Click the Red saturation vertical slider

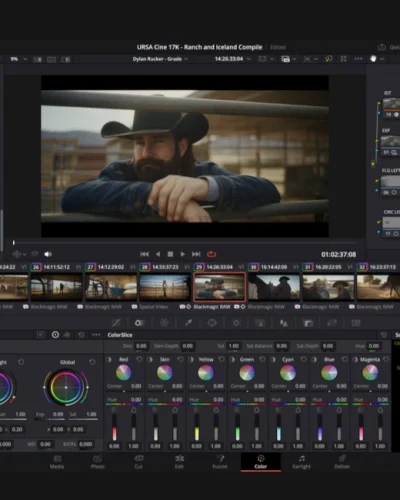coord(134,427)
